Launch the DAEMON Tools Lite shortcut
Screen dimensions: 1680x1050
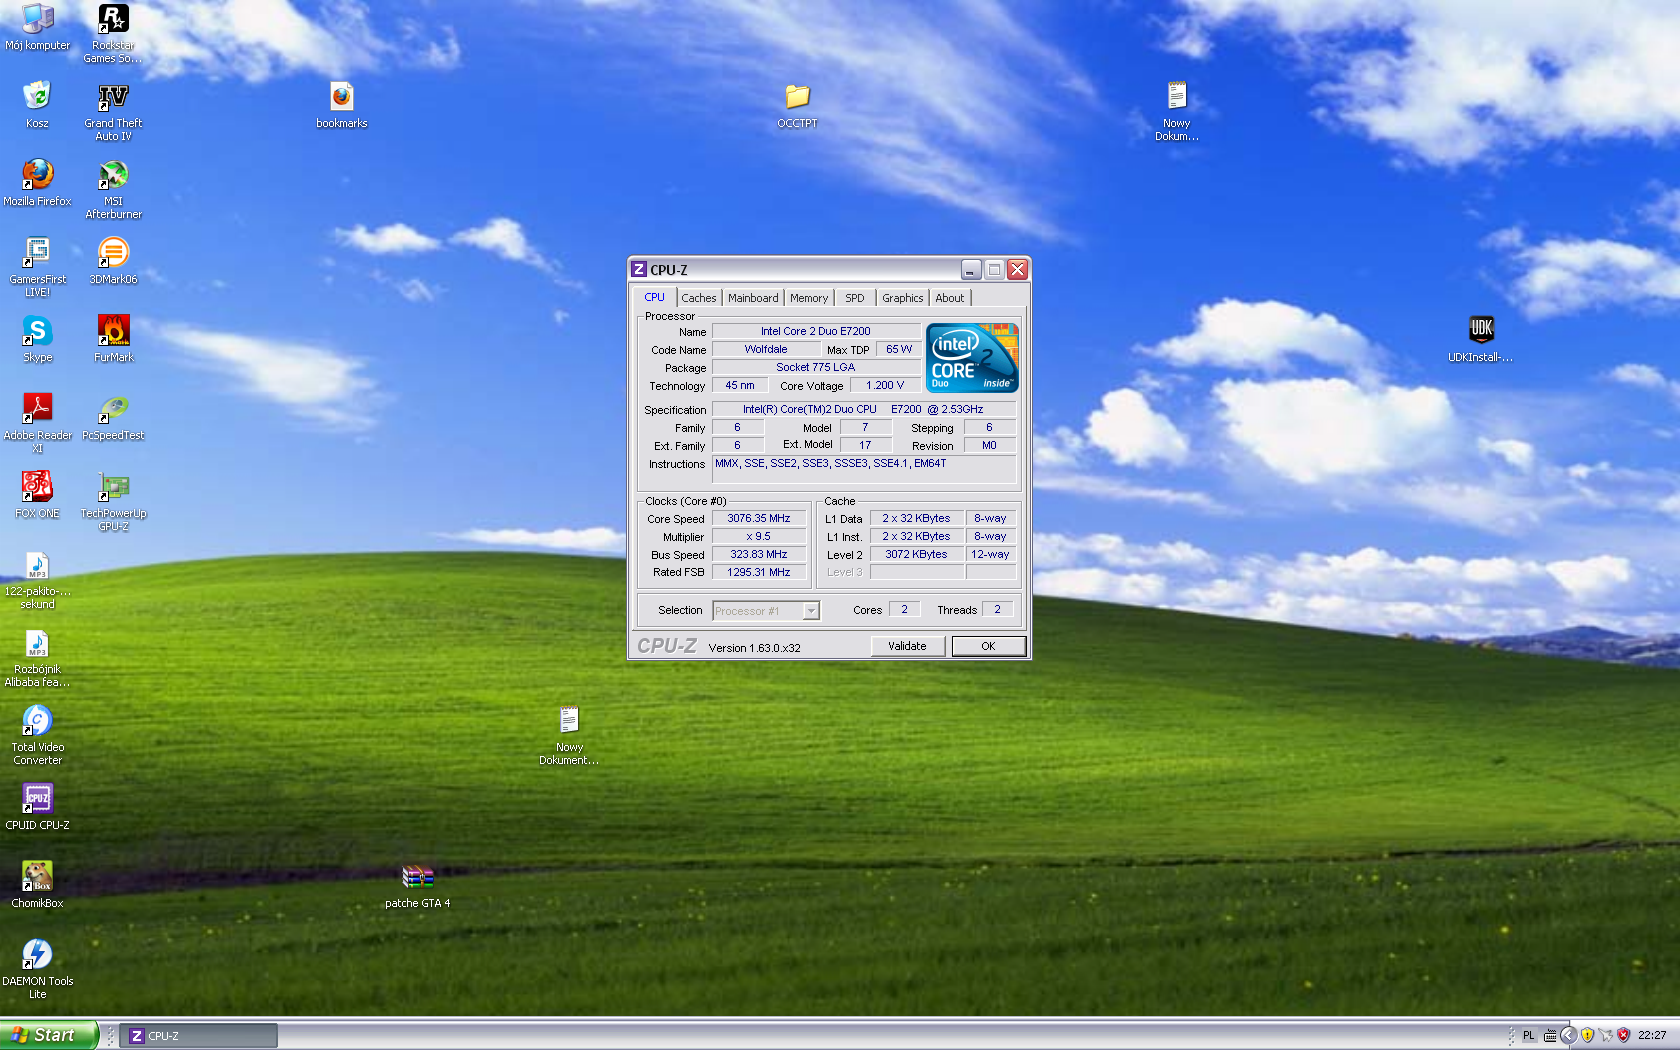tap(37, 969)
